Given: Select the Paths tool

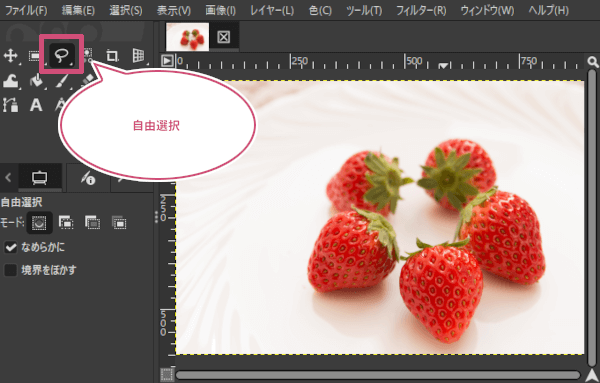Looking at the screenshot, I should click(10, 105).
